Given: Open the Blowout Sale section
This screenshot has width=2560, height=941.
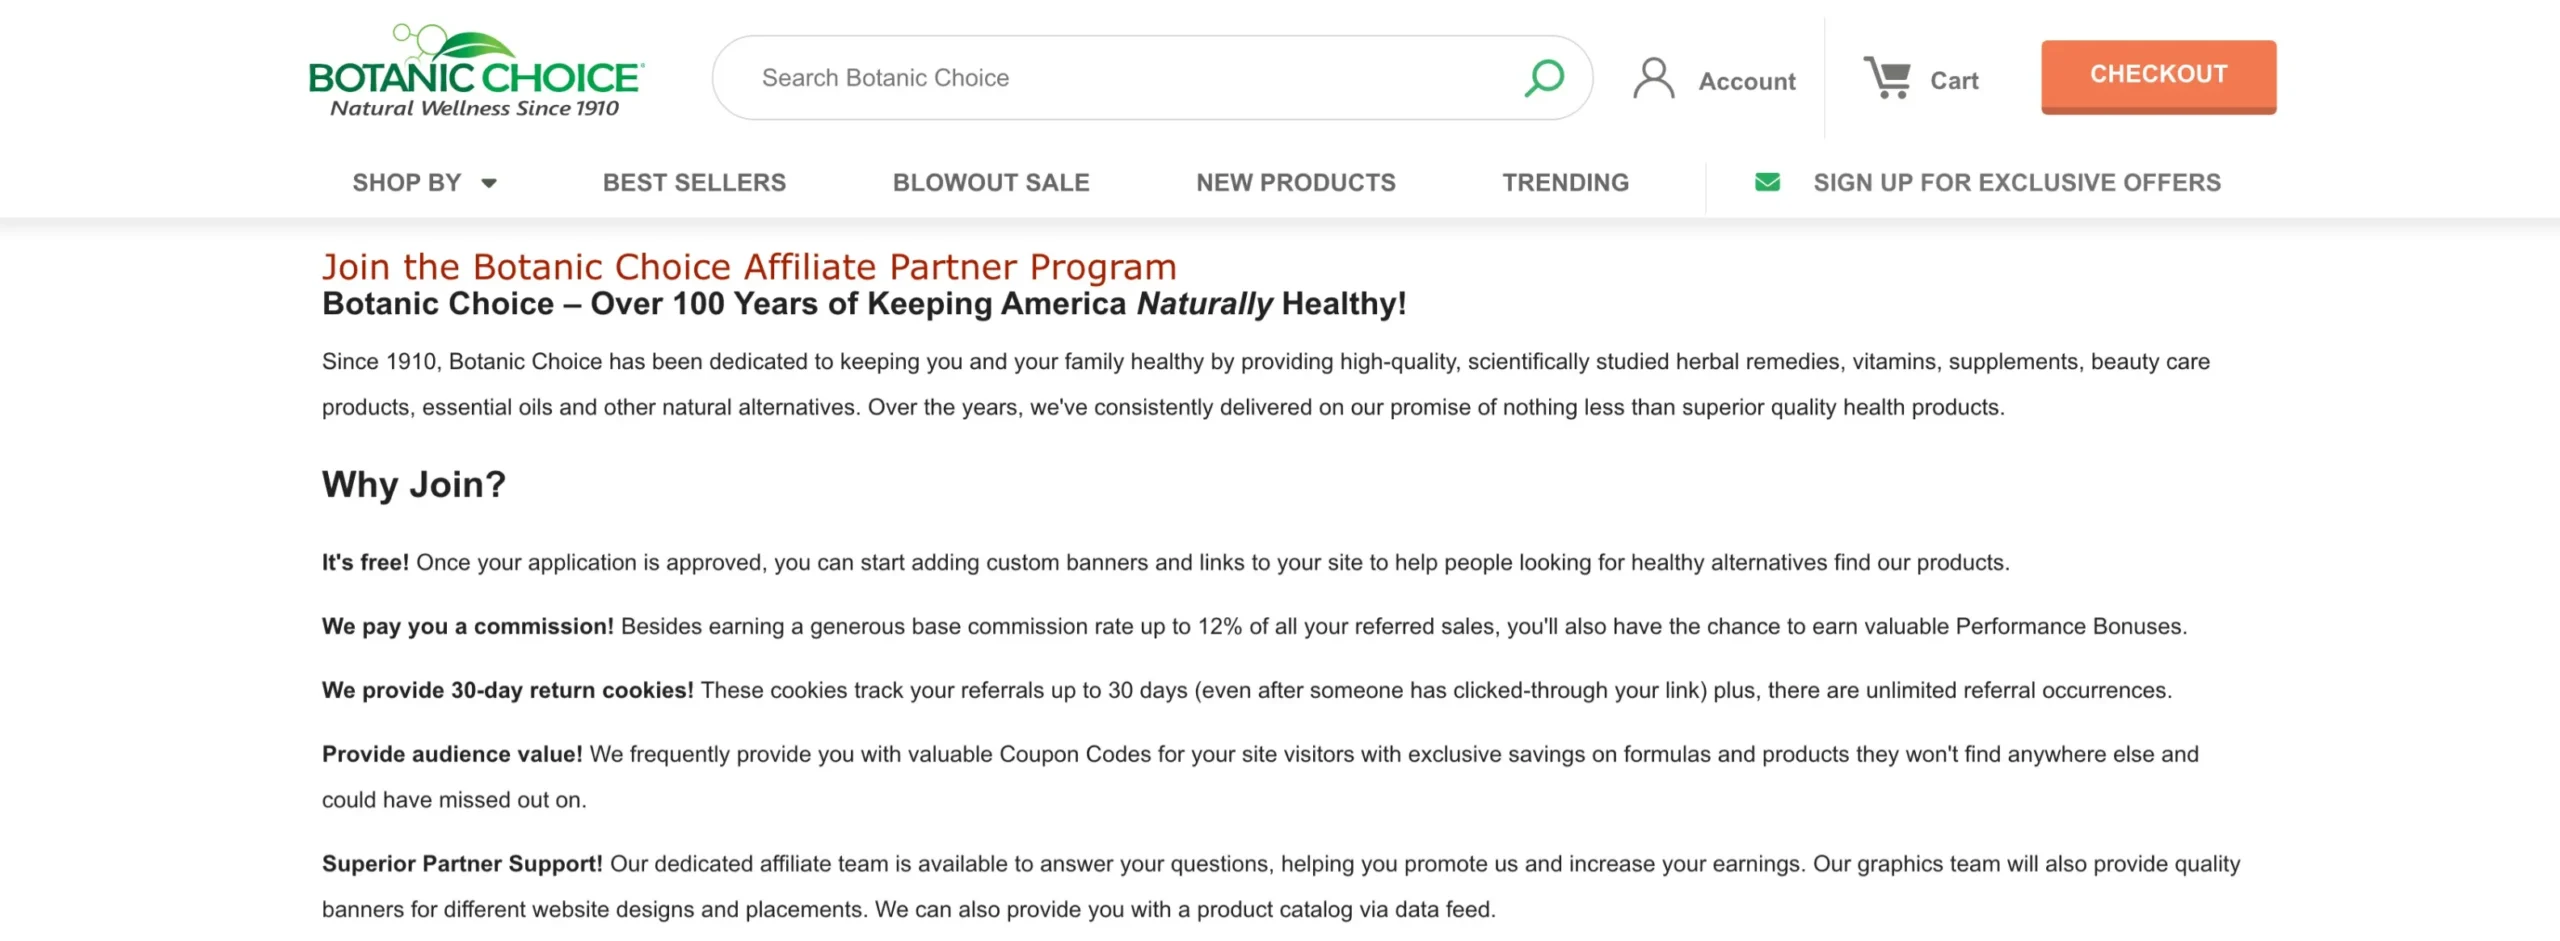Looking at the screenshot, I should coord(991,183).
